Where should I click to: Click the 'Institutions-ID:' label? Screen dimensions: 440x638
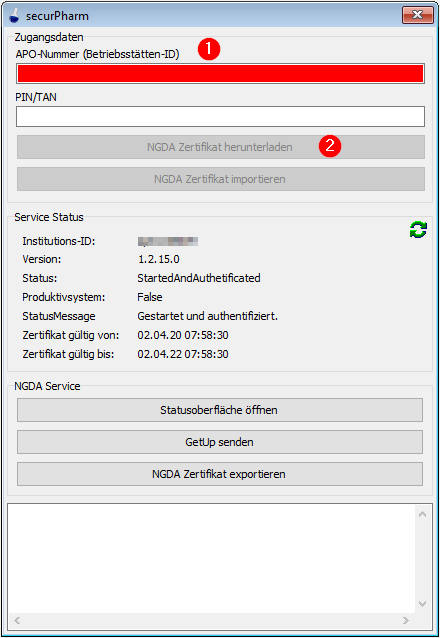59,241
